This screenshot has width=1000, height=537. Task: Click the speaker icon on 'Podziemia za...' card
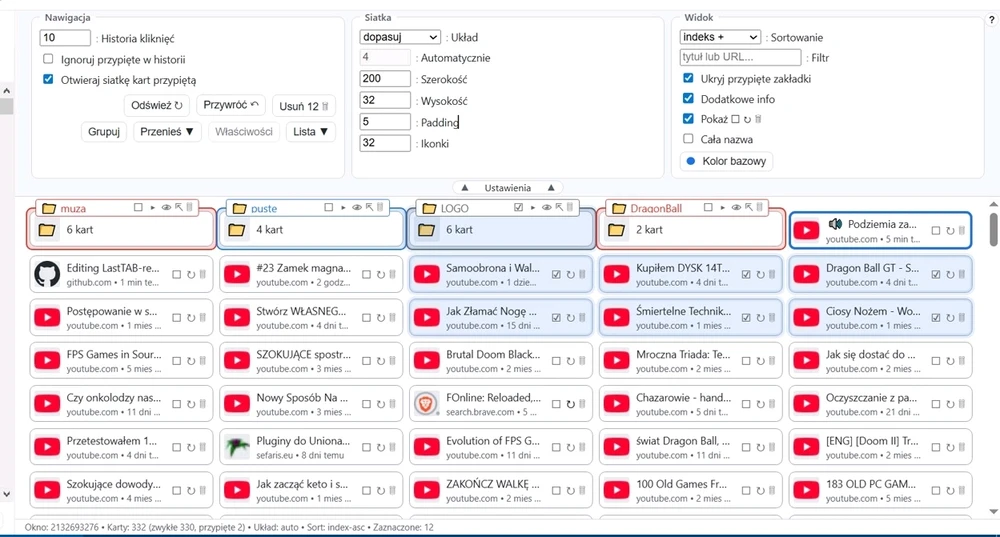coord(835,224)
